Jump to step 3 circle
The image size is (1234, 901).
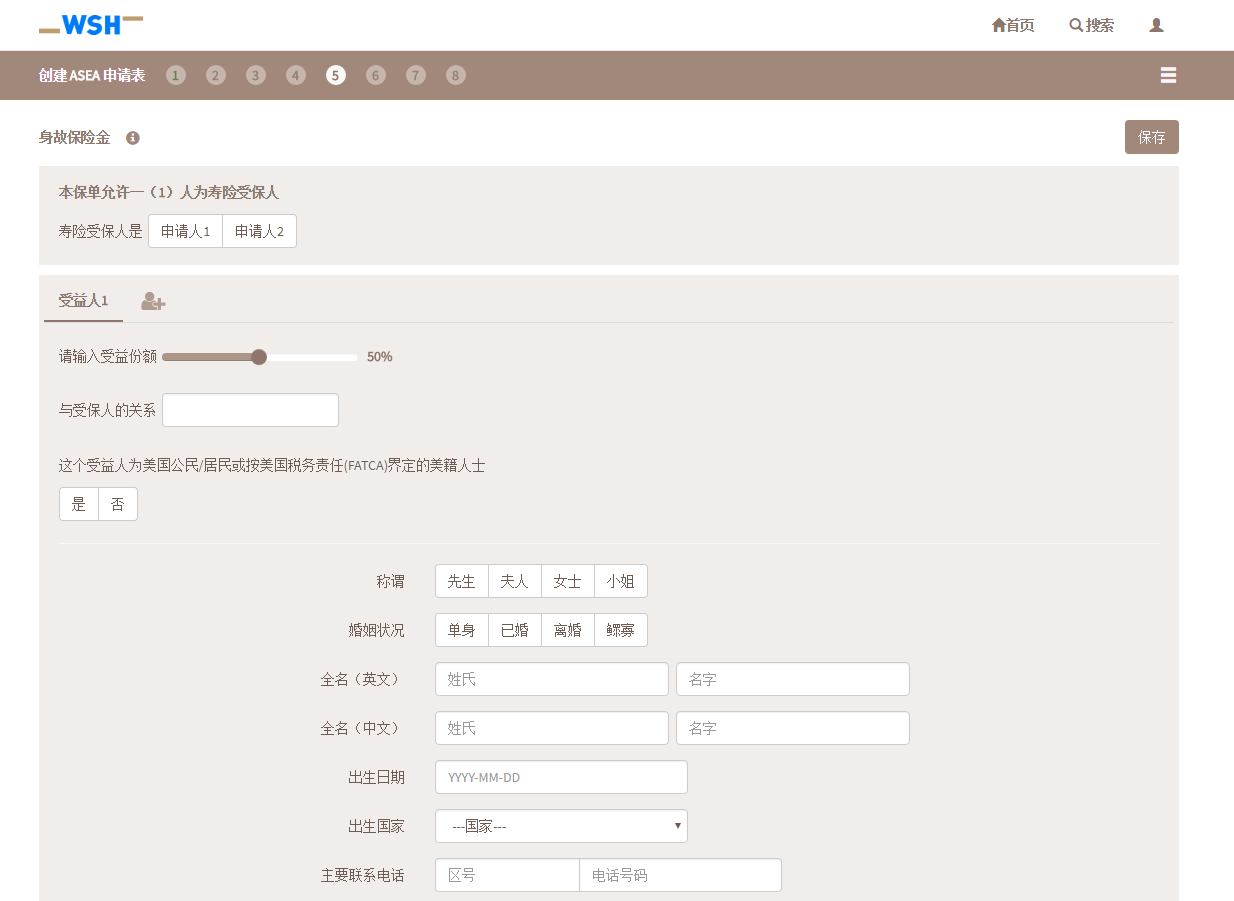(x=256, y=75)
